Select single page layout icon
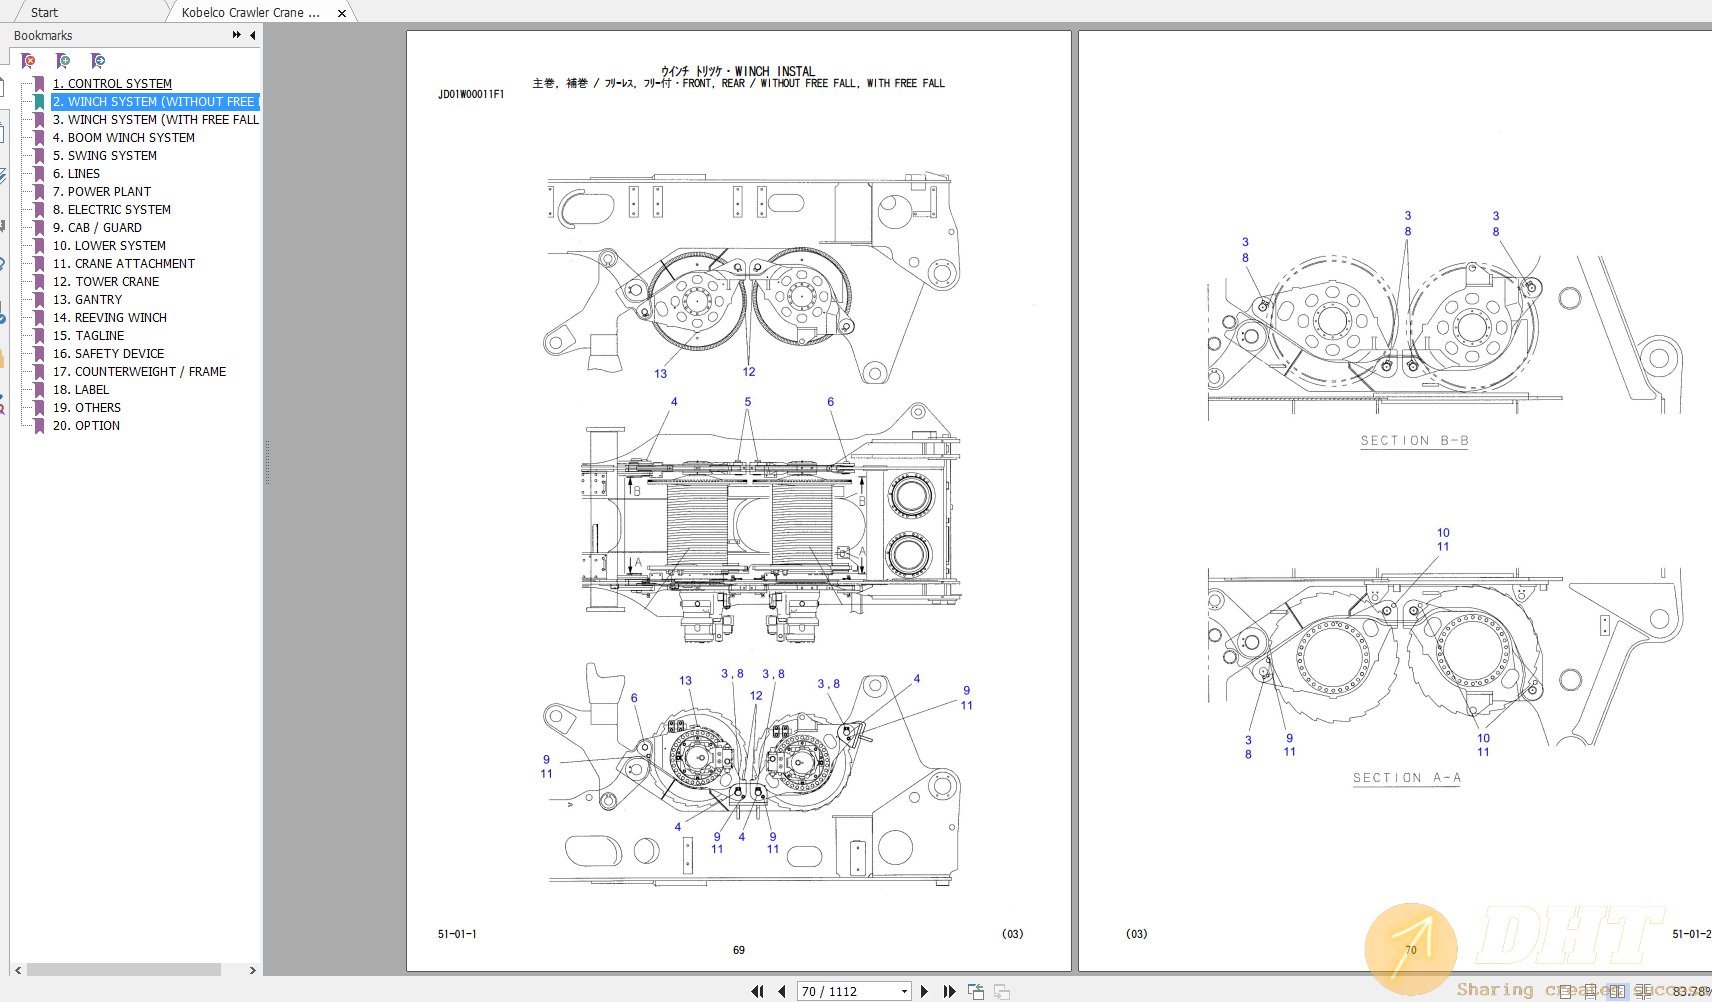The image size is (1712, 1002). [1566, 991]
